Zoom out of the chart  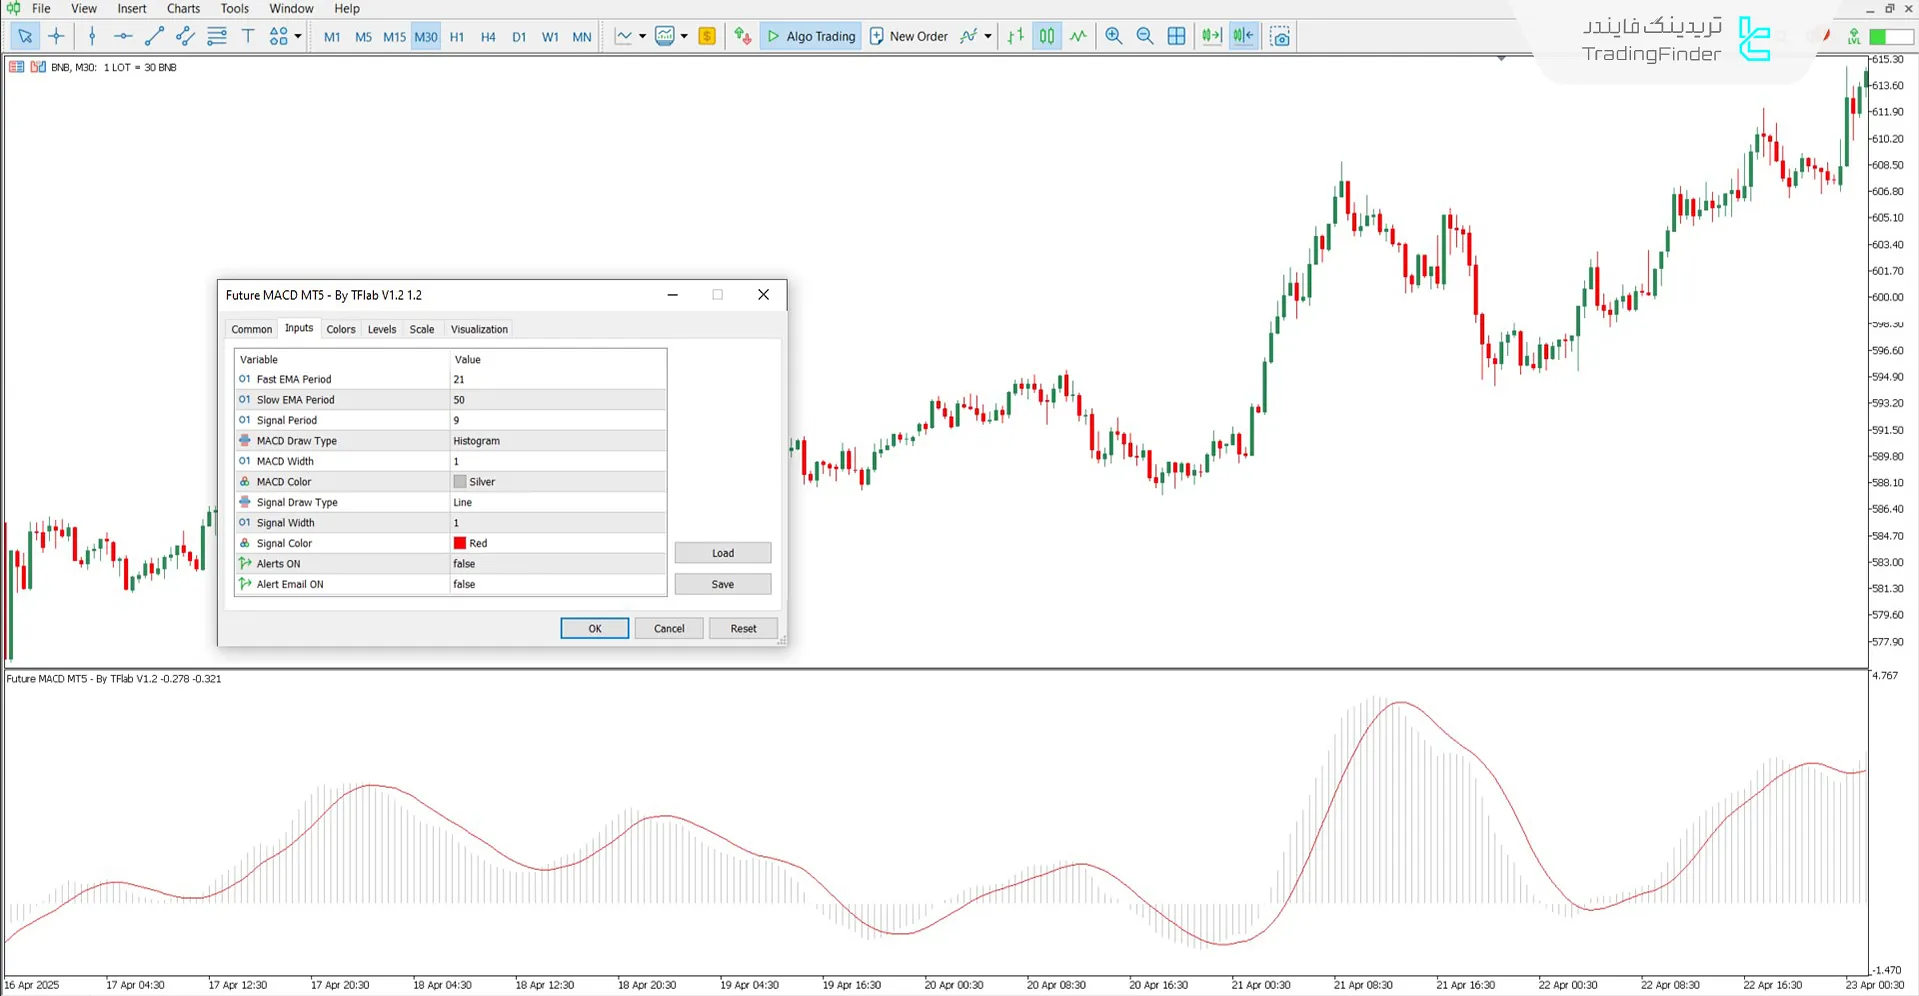click(1145, 36)
